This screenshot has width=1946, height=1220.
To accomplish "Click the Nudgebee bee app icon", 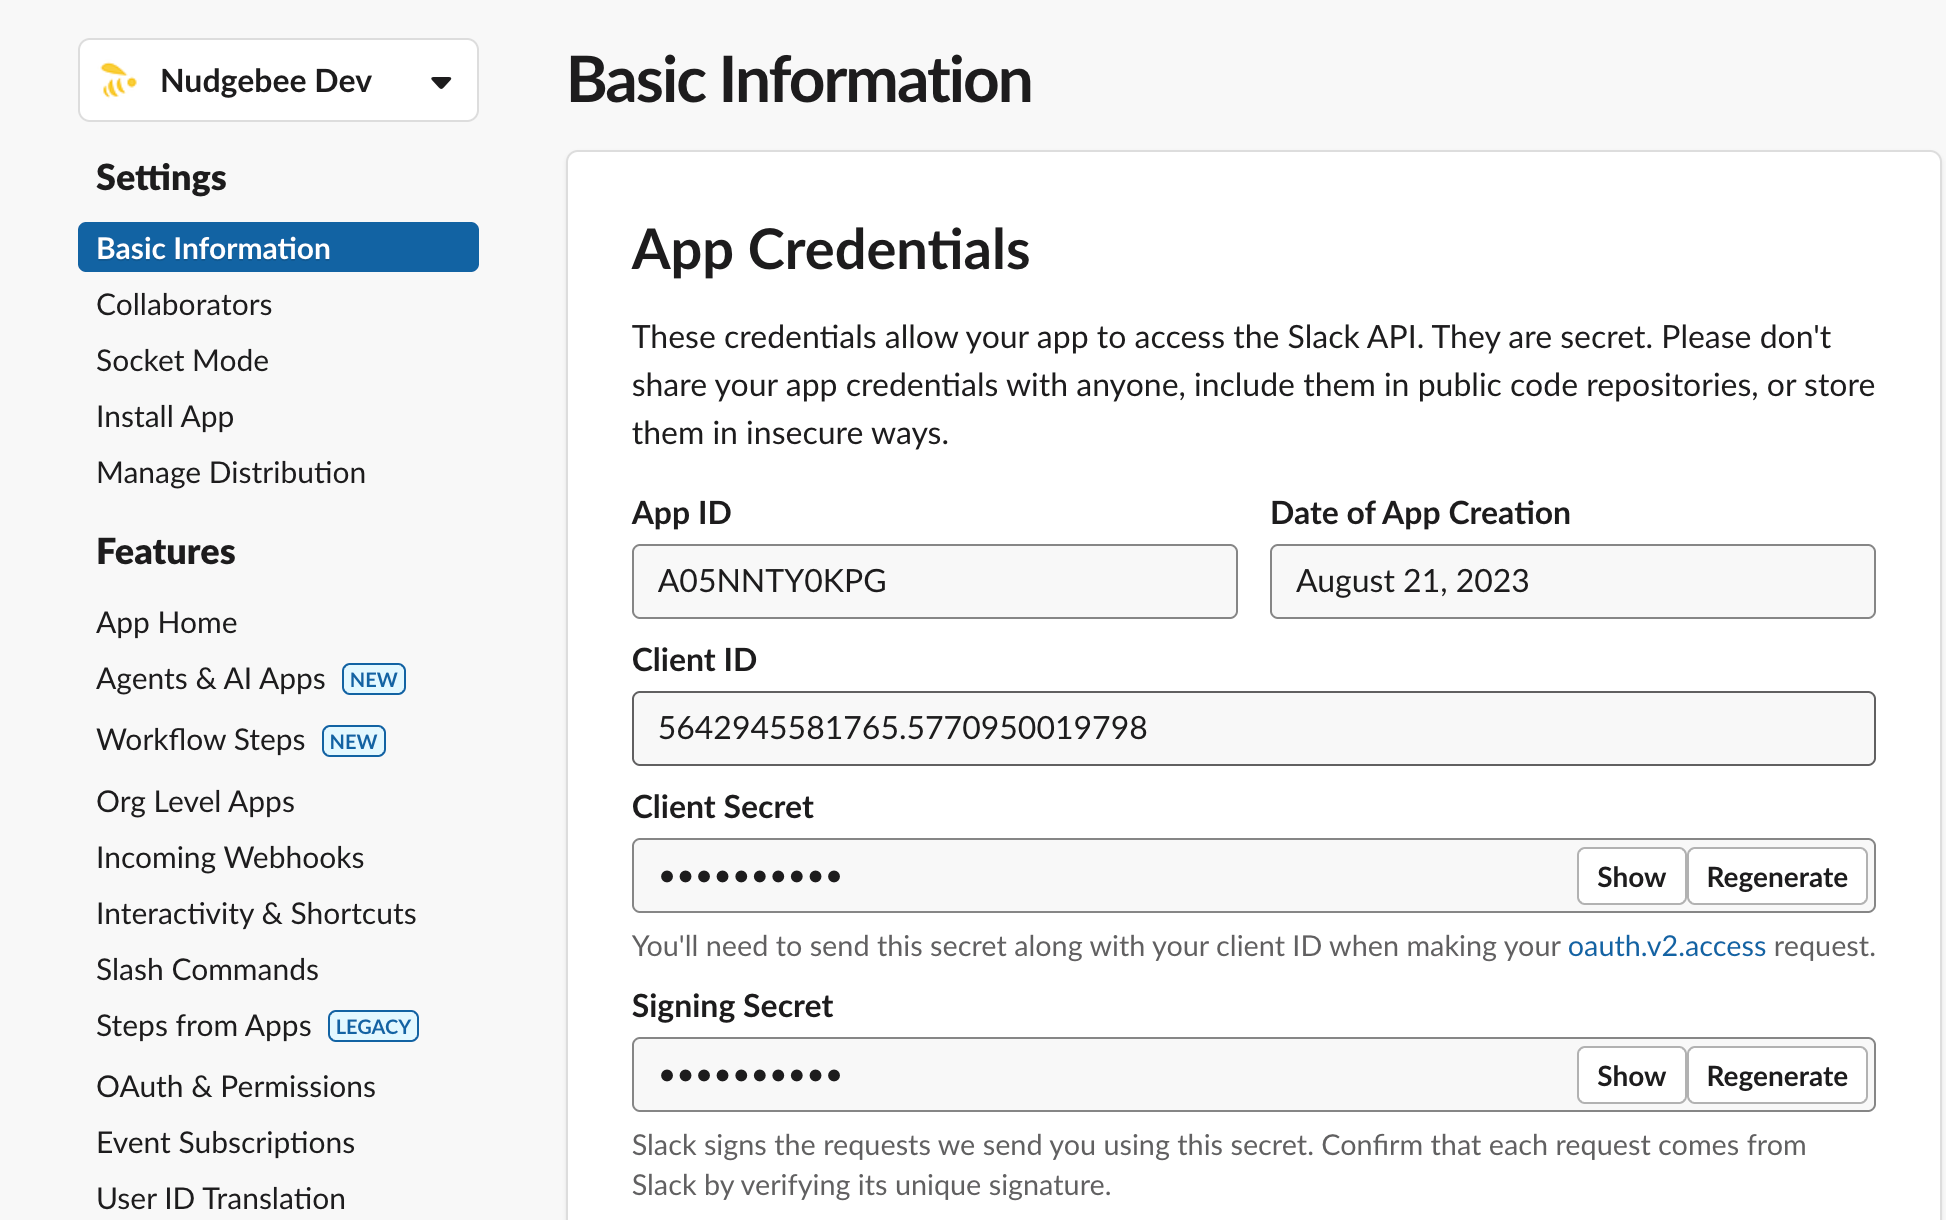I will [x=119, y=81].
